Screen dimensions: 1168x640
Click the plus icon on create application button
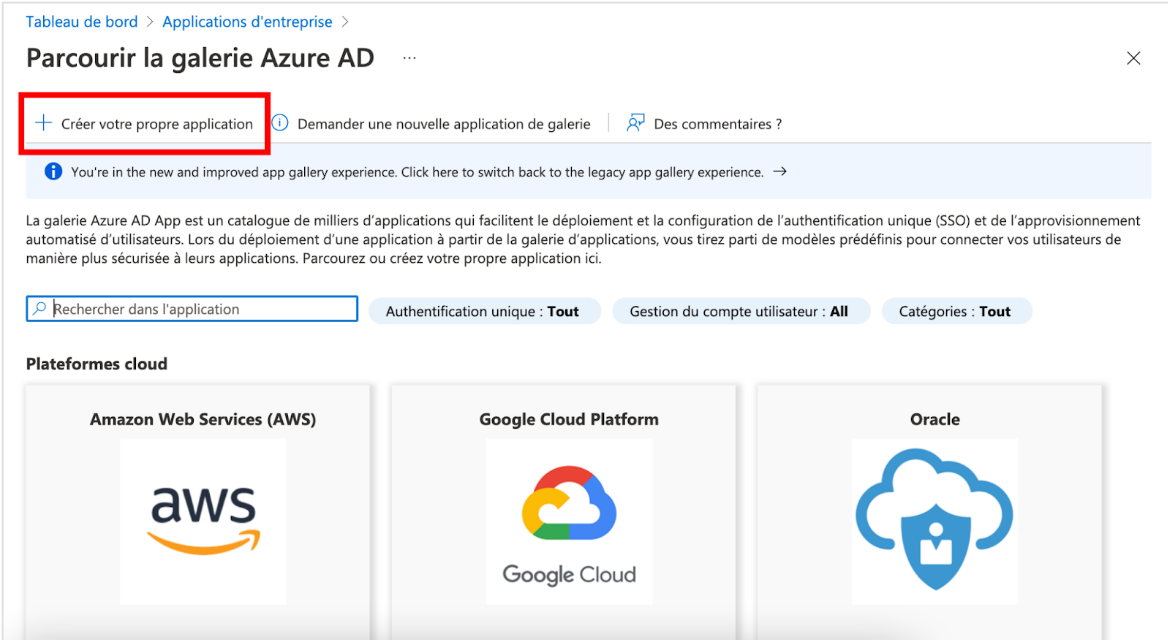click(x=43, y=122)
